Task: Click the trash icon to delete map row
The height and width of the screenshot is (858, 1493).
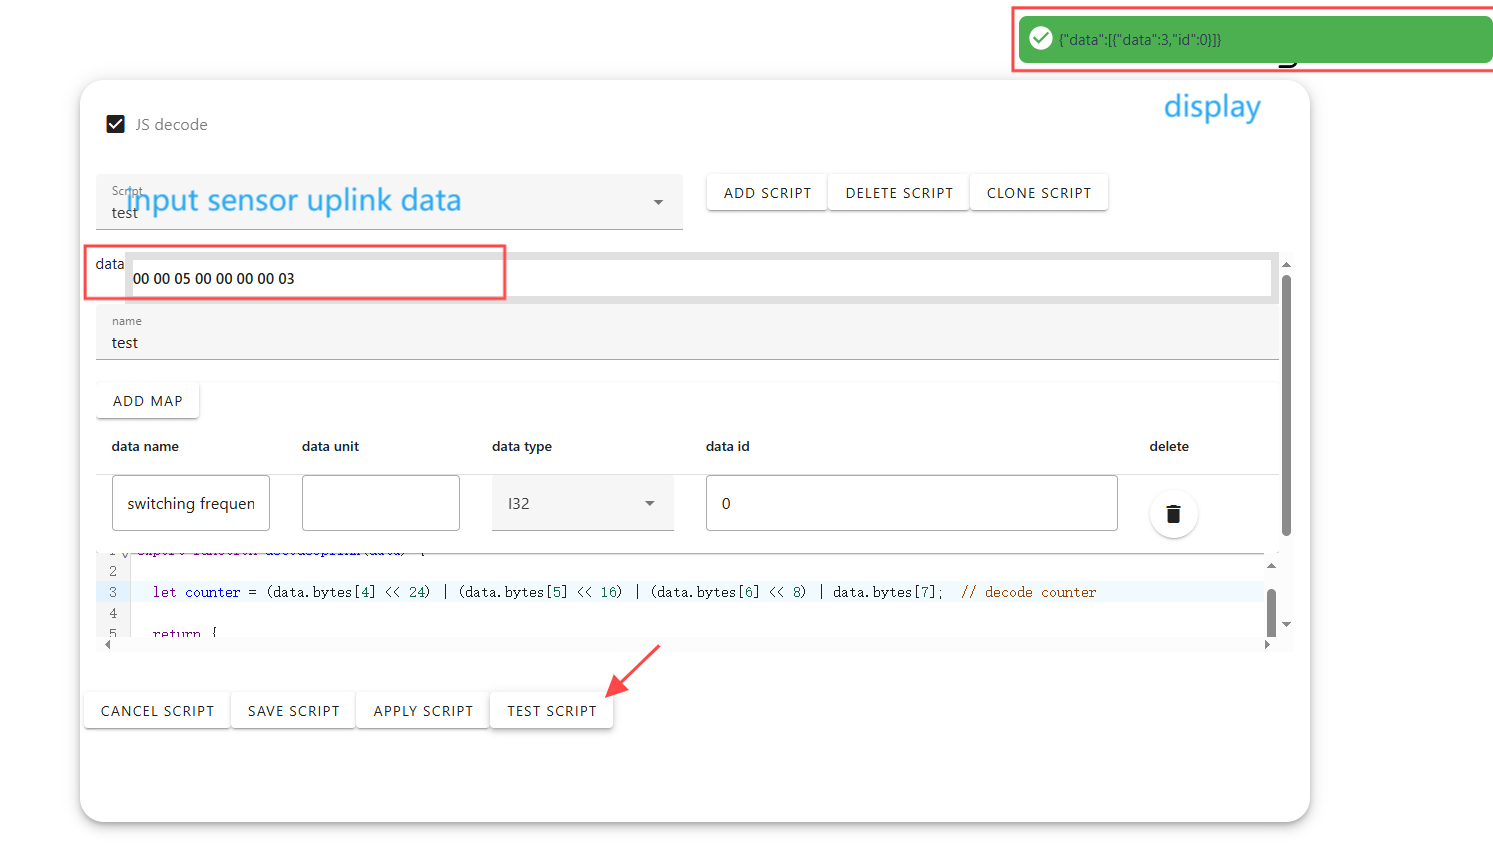Action: tap(1173, 514)
